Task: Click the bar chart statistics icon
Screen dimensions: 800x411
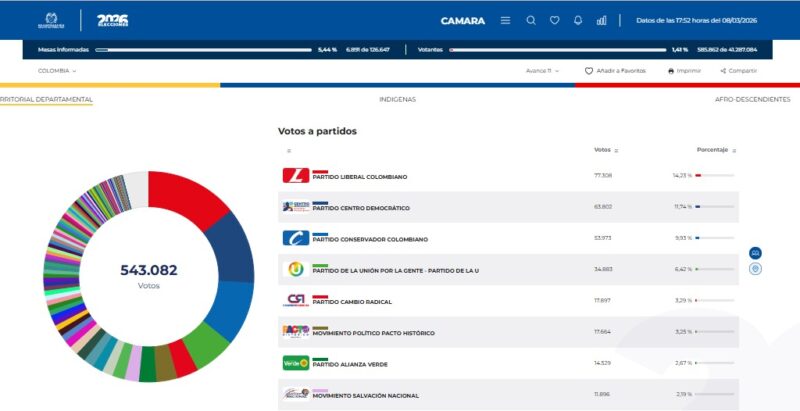Action: 601,20
